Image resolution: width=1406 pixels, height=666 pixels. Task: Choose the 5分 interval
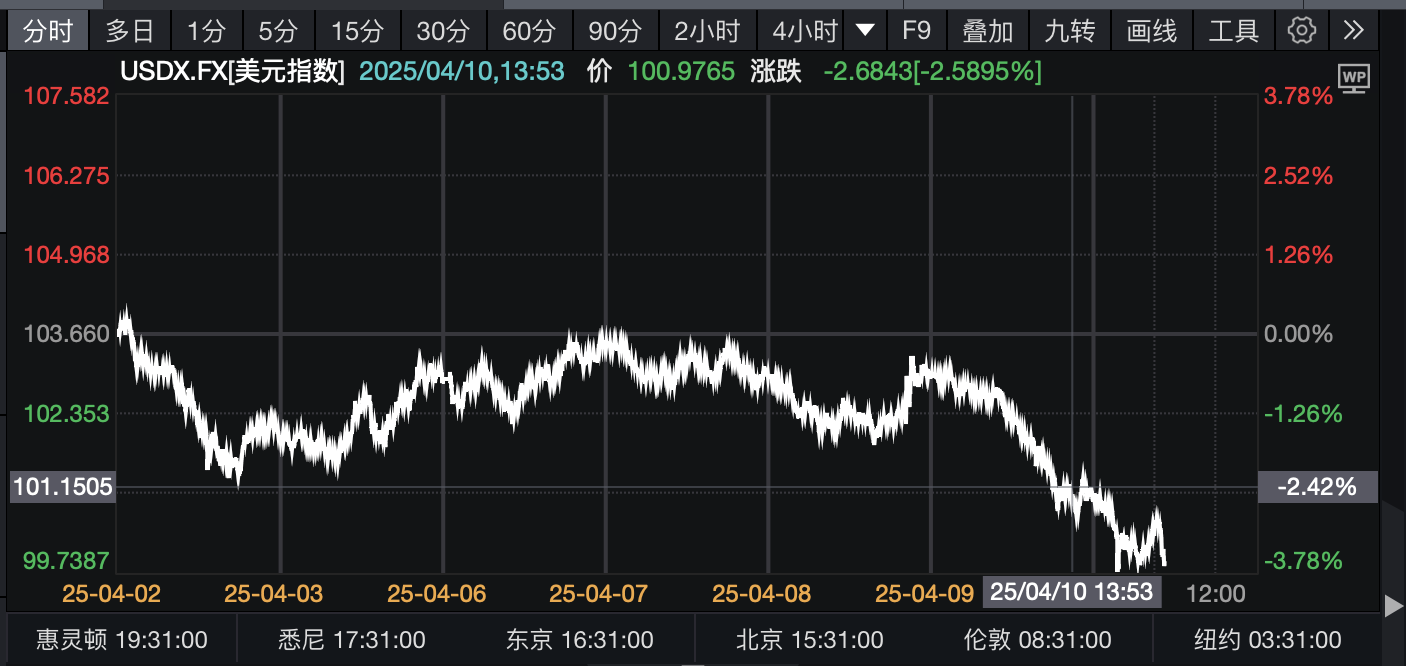tap(278, 31)
